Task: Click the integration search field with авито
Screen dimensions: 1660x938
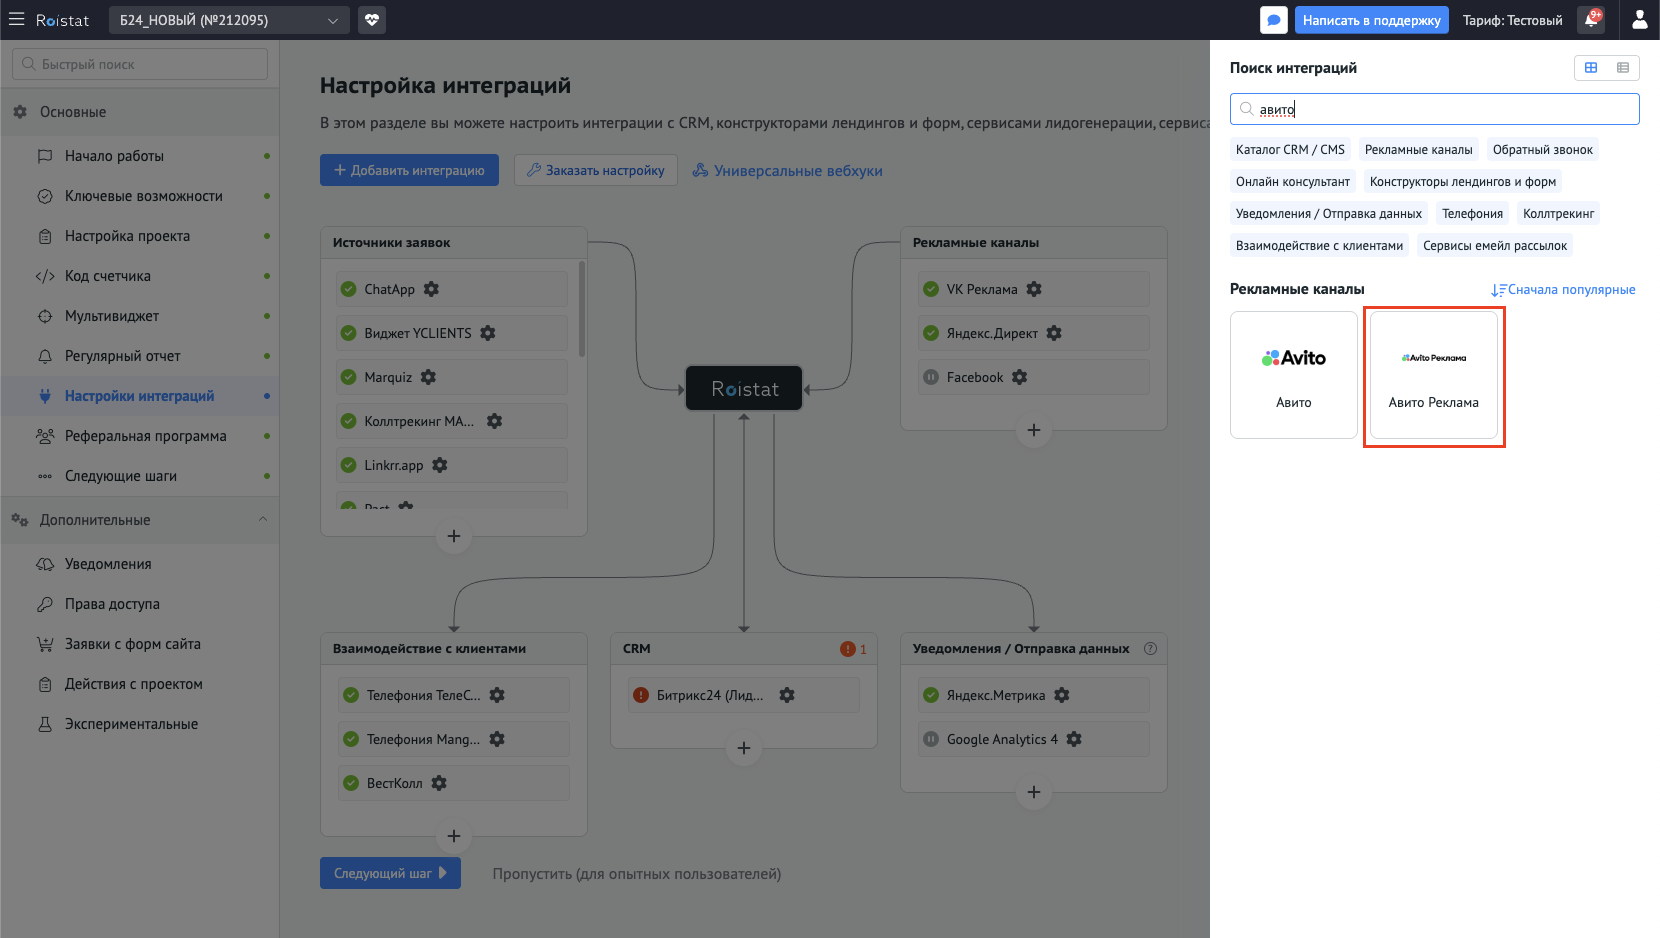Action: point(1434,109)
